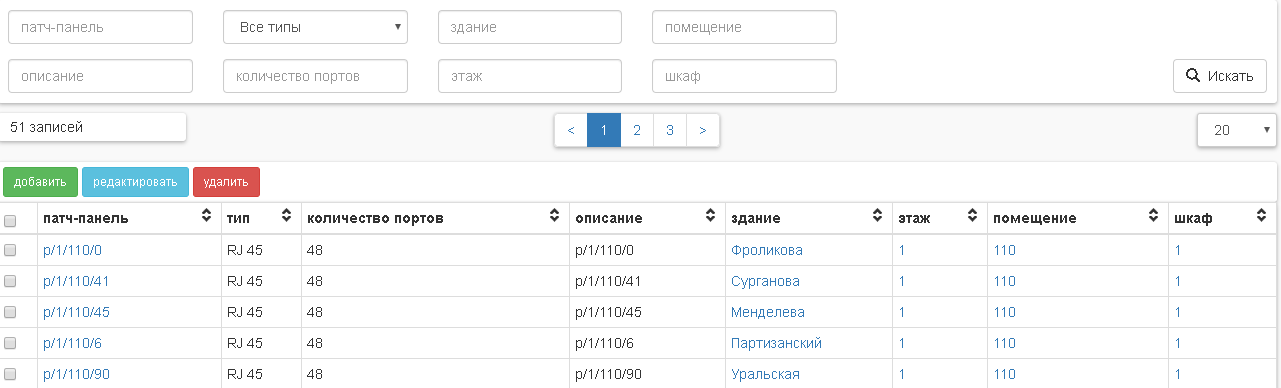Click the green добавить button
The width and height of the screenshot is (1281, 388).
[x=40, y=182]
